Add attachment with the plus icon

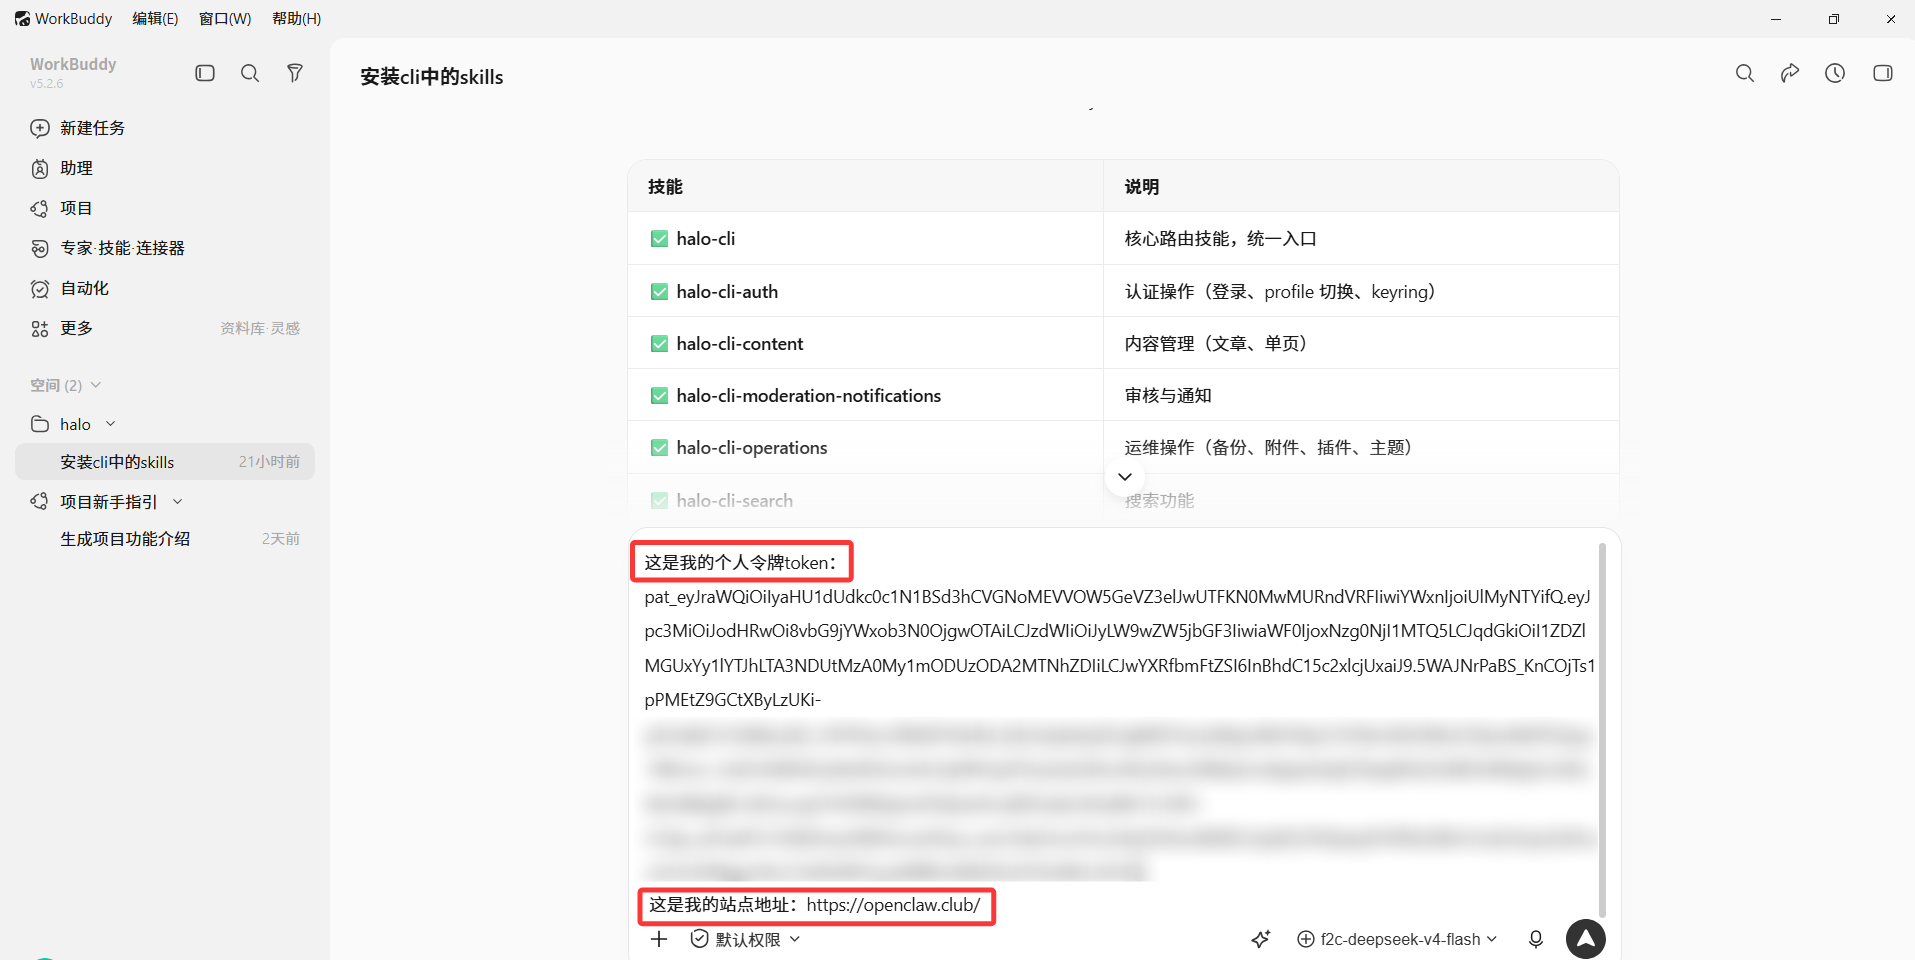pos(659,939)
